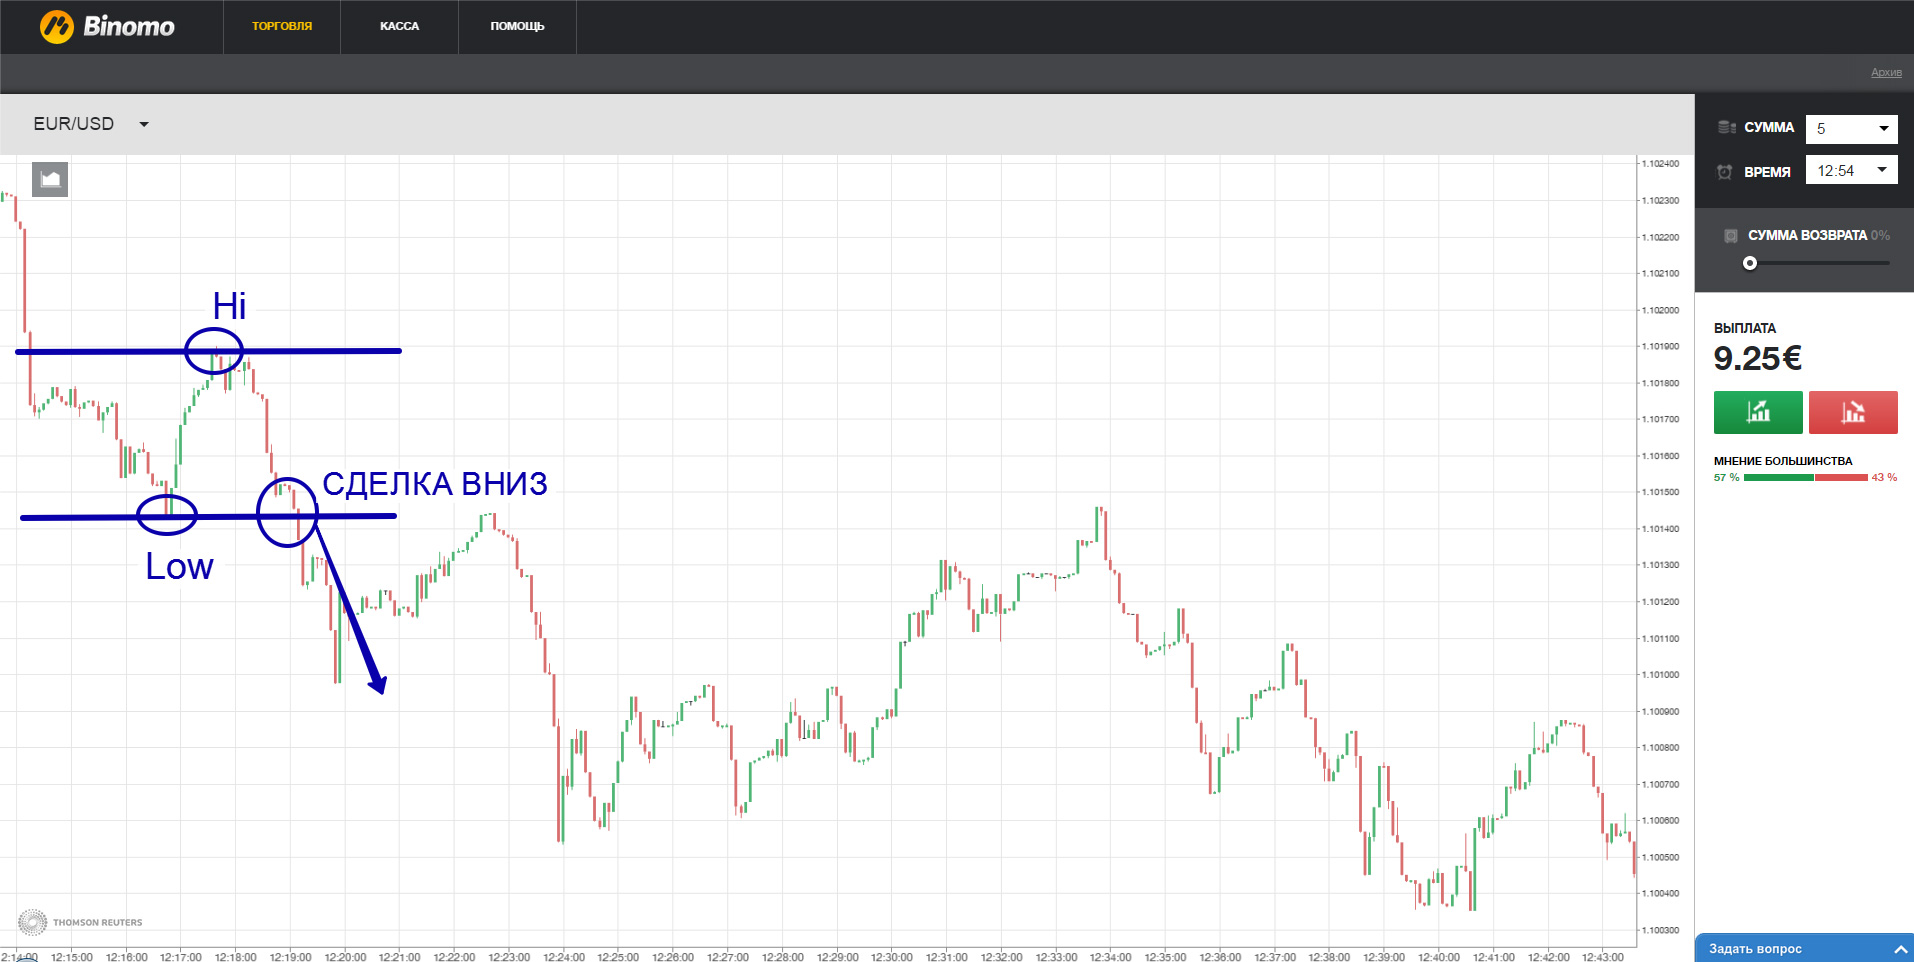Open the КАССА tab
Screen dimensions: 1914x962
(399, 26)
